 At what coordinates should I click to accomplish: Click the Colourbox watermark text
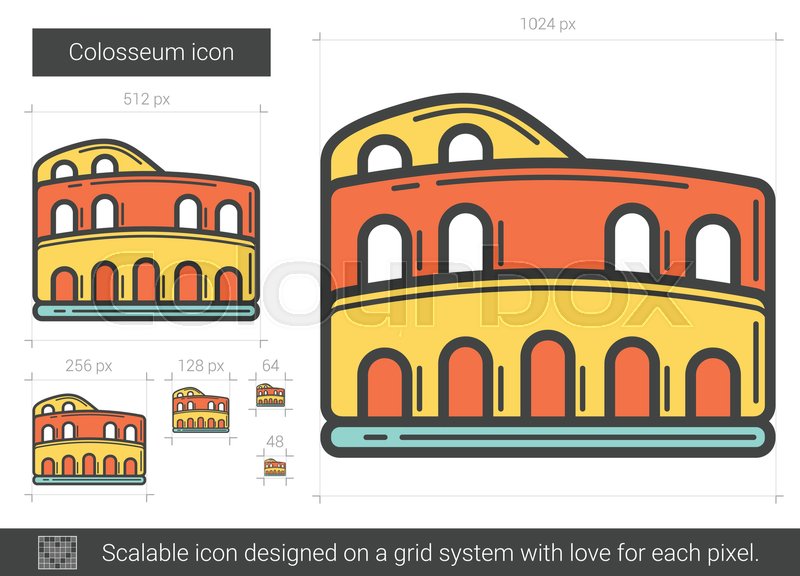point(400,290)
